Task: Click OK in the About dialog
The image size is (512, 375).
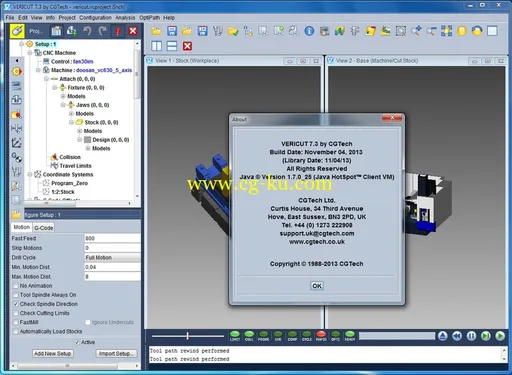Action: (x=317, y=286)
